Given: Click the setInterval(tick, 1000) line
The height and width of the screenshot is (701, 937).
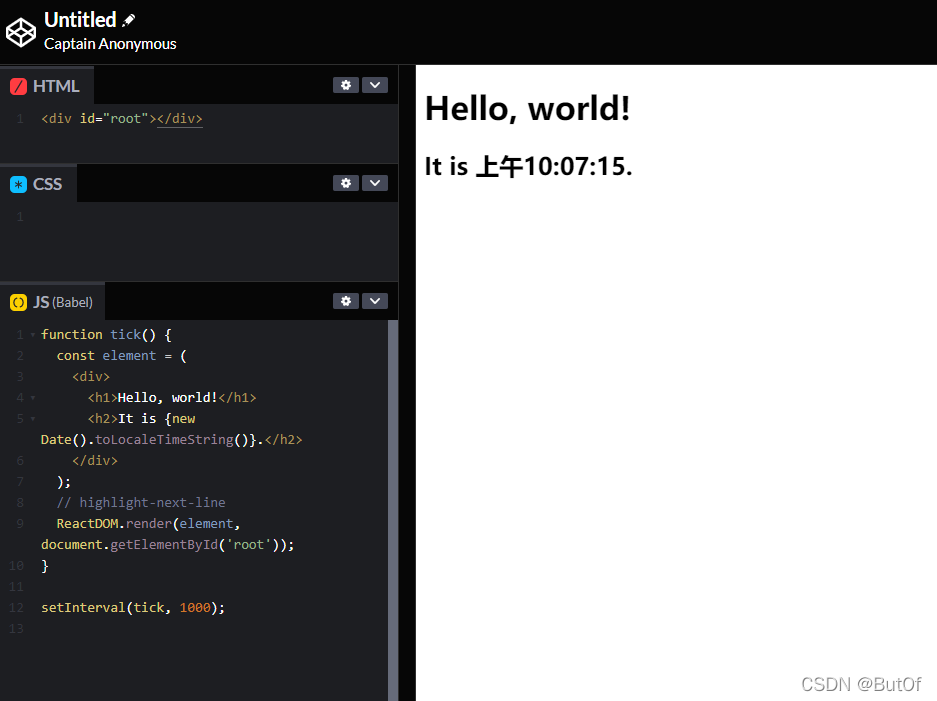Looking at the screenshot, I should coord(133,608).
